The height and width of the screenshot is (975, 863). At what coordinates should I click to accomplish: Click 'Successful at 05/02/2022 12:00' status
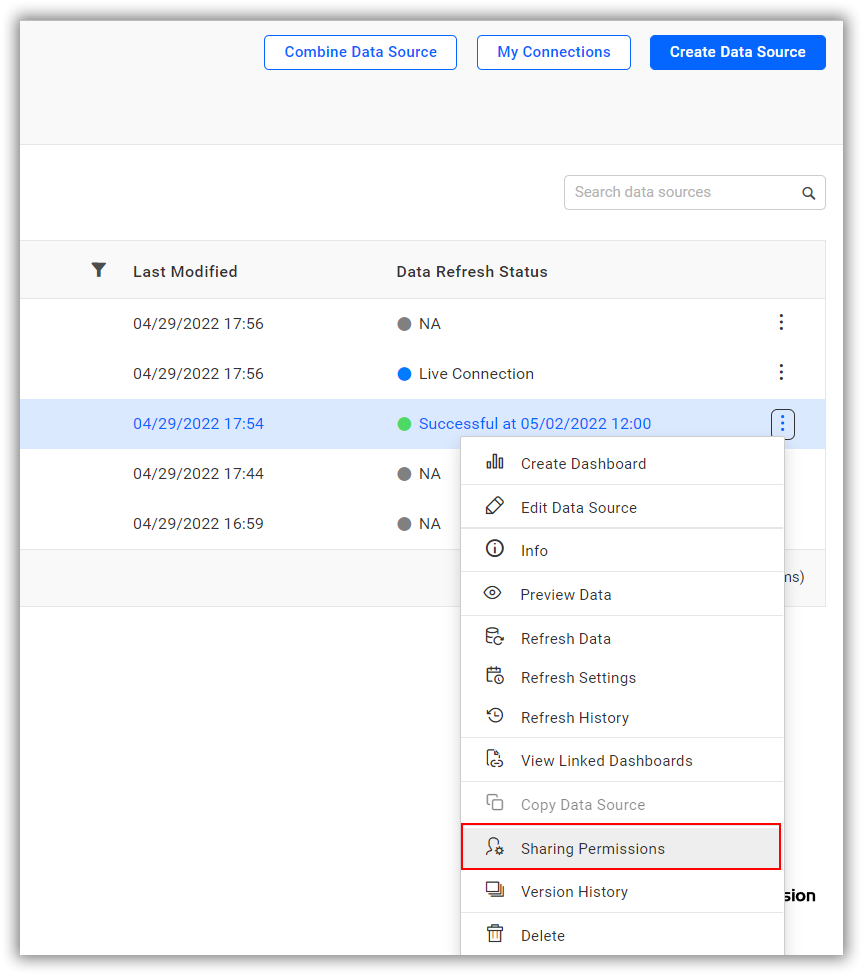535,424
